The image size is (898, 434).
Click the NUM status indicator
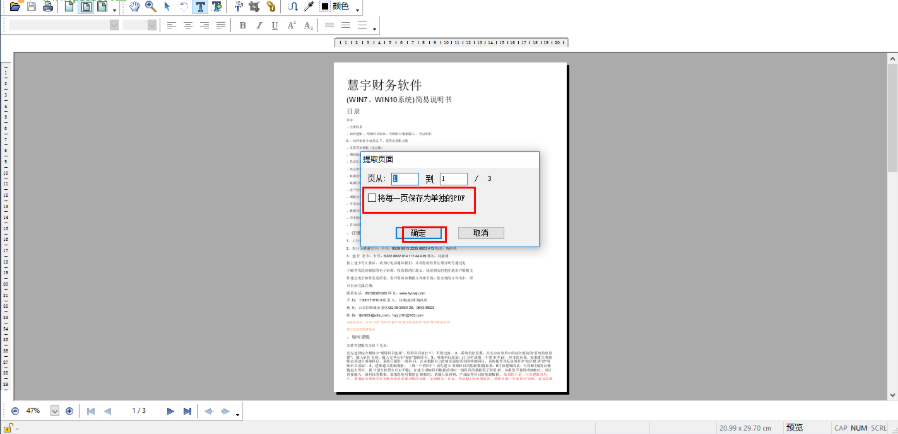click(x=858, y=428)
